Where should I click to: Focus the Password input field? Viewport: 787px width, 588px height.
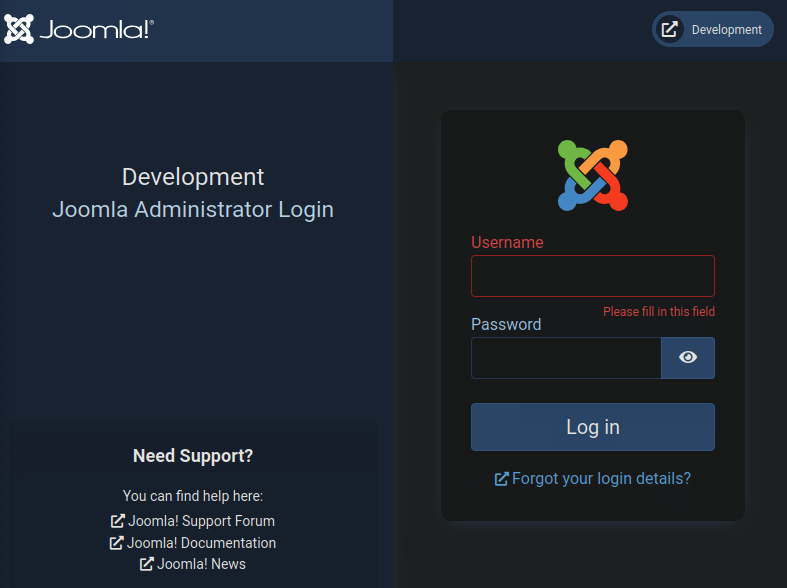(x=566, y=358)
